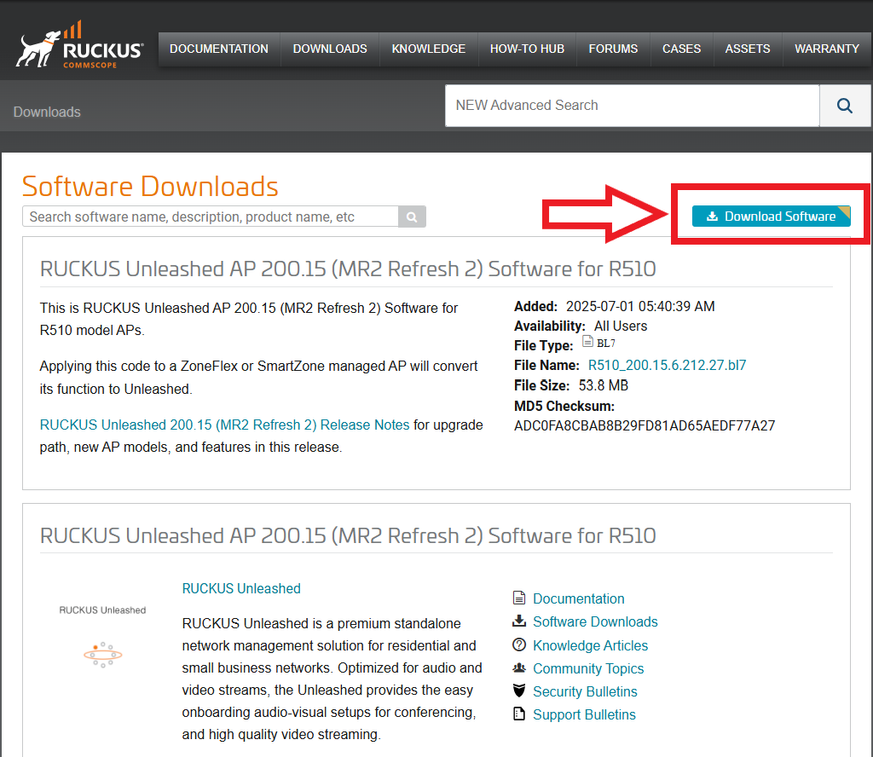873x757 pixels.
Task: Click the Community Topics people icon
Action: click(x=519, y=668)
